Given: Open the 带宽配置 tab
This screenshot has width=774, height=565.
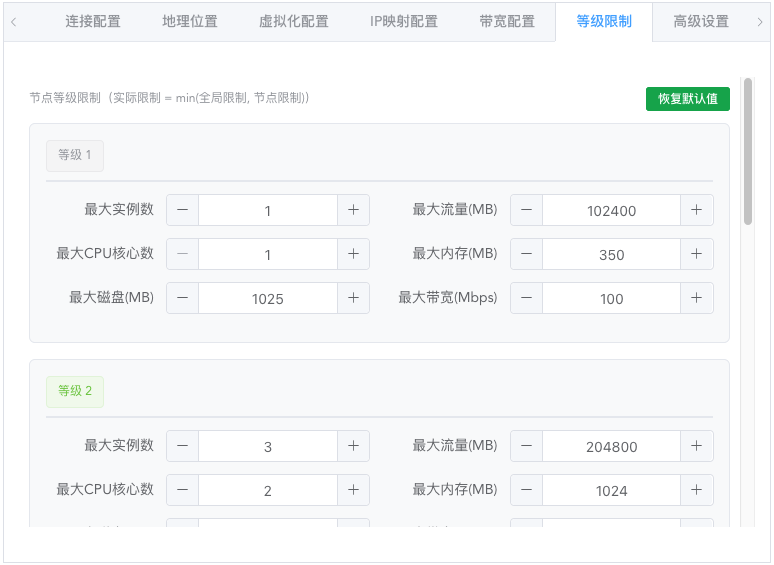Looking at the screenshot, I should point(507,21).
